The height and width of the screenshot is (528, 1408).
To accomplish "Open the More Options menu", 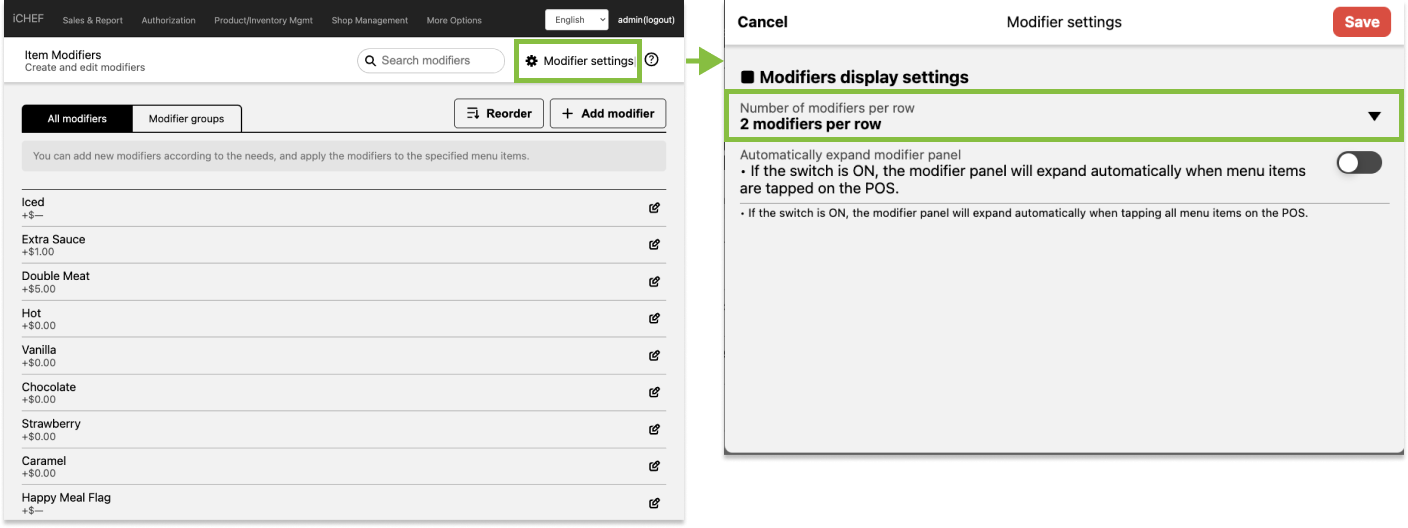I will click(x=453, y=20).
